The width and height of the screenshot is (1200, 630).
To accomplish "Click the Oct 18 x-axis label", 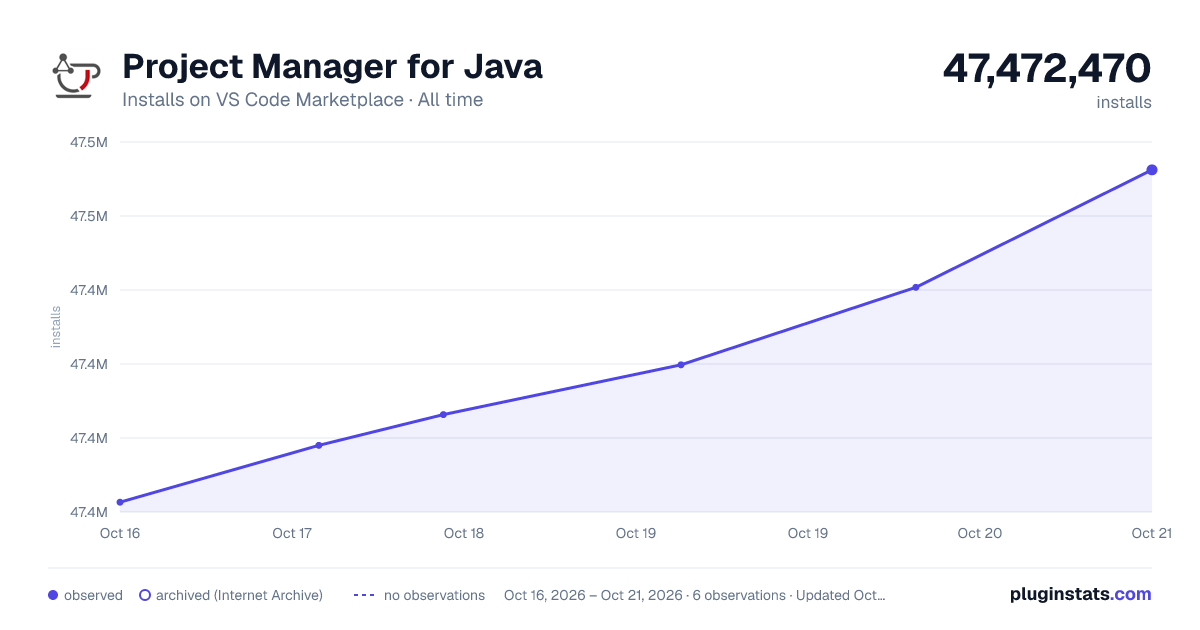I will [464, 533].
